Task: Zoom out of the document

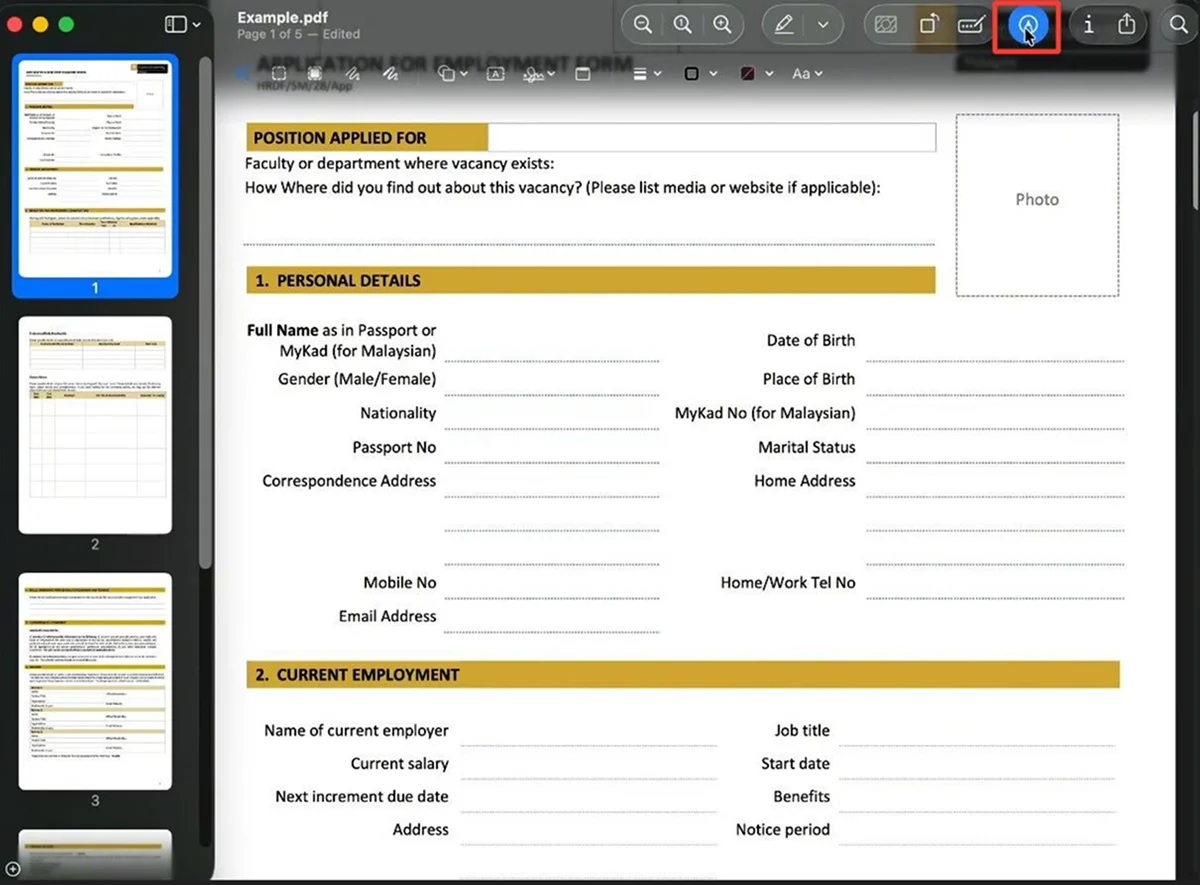Action: click(x=643, y=25)
